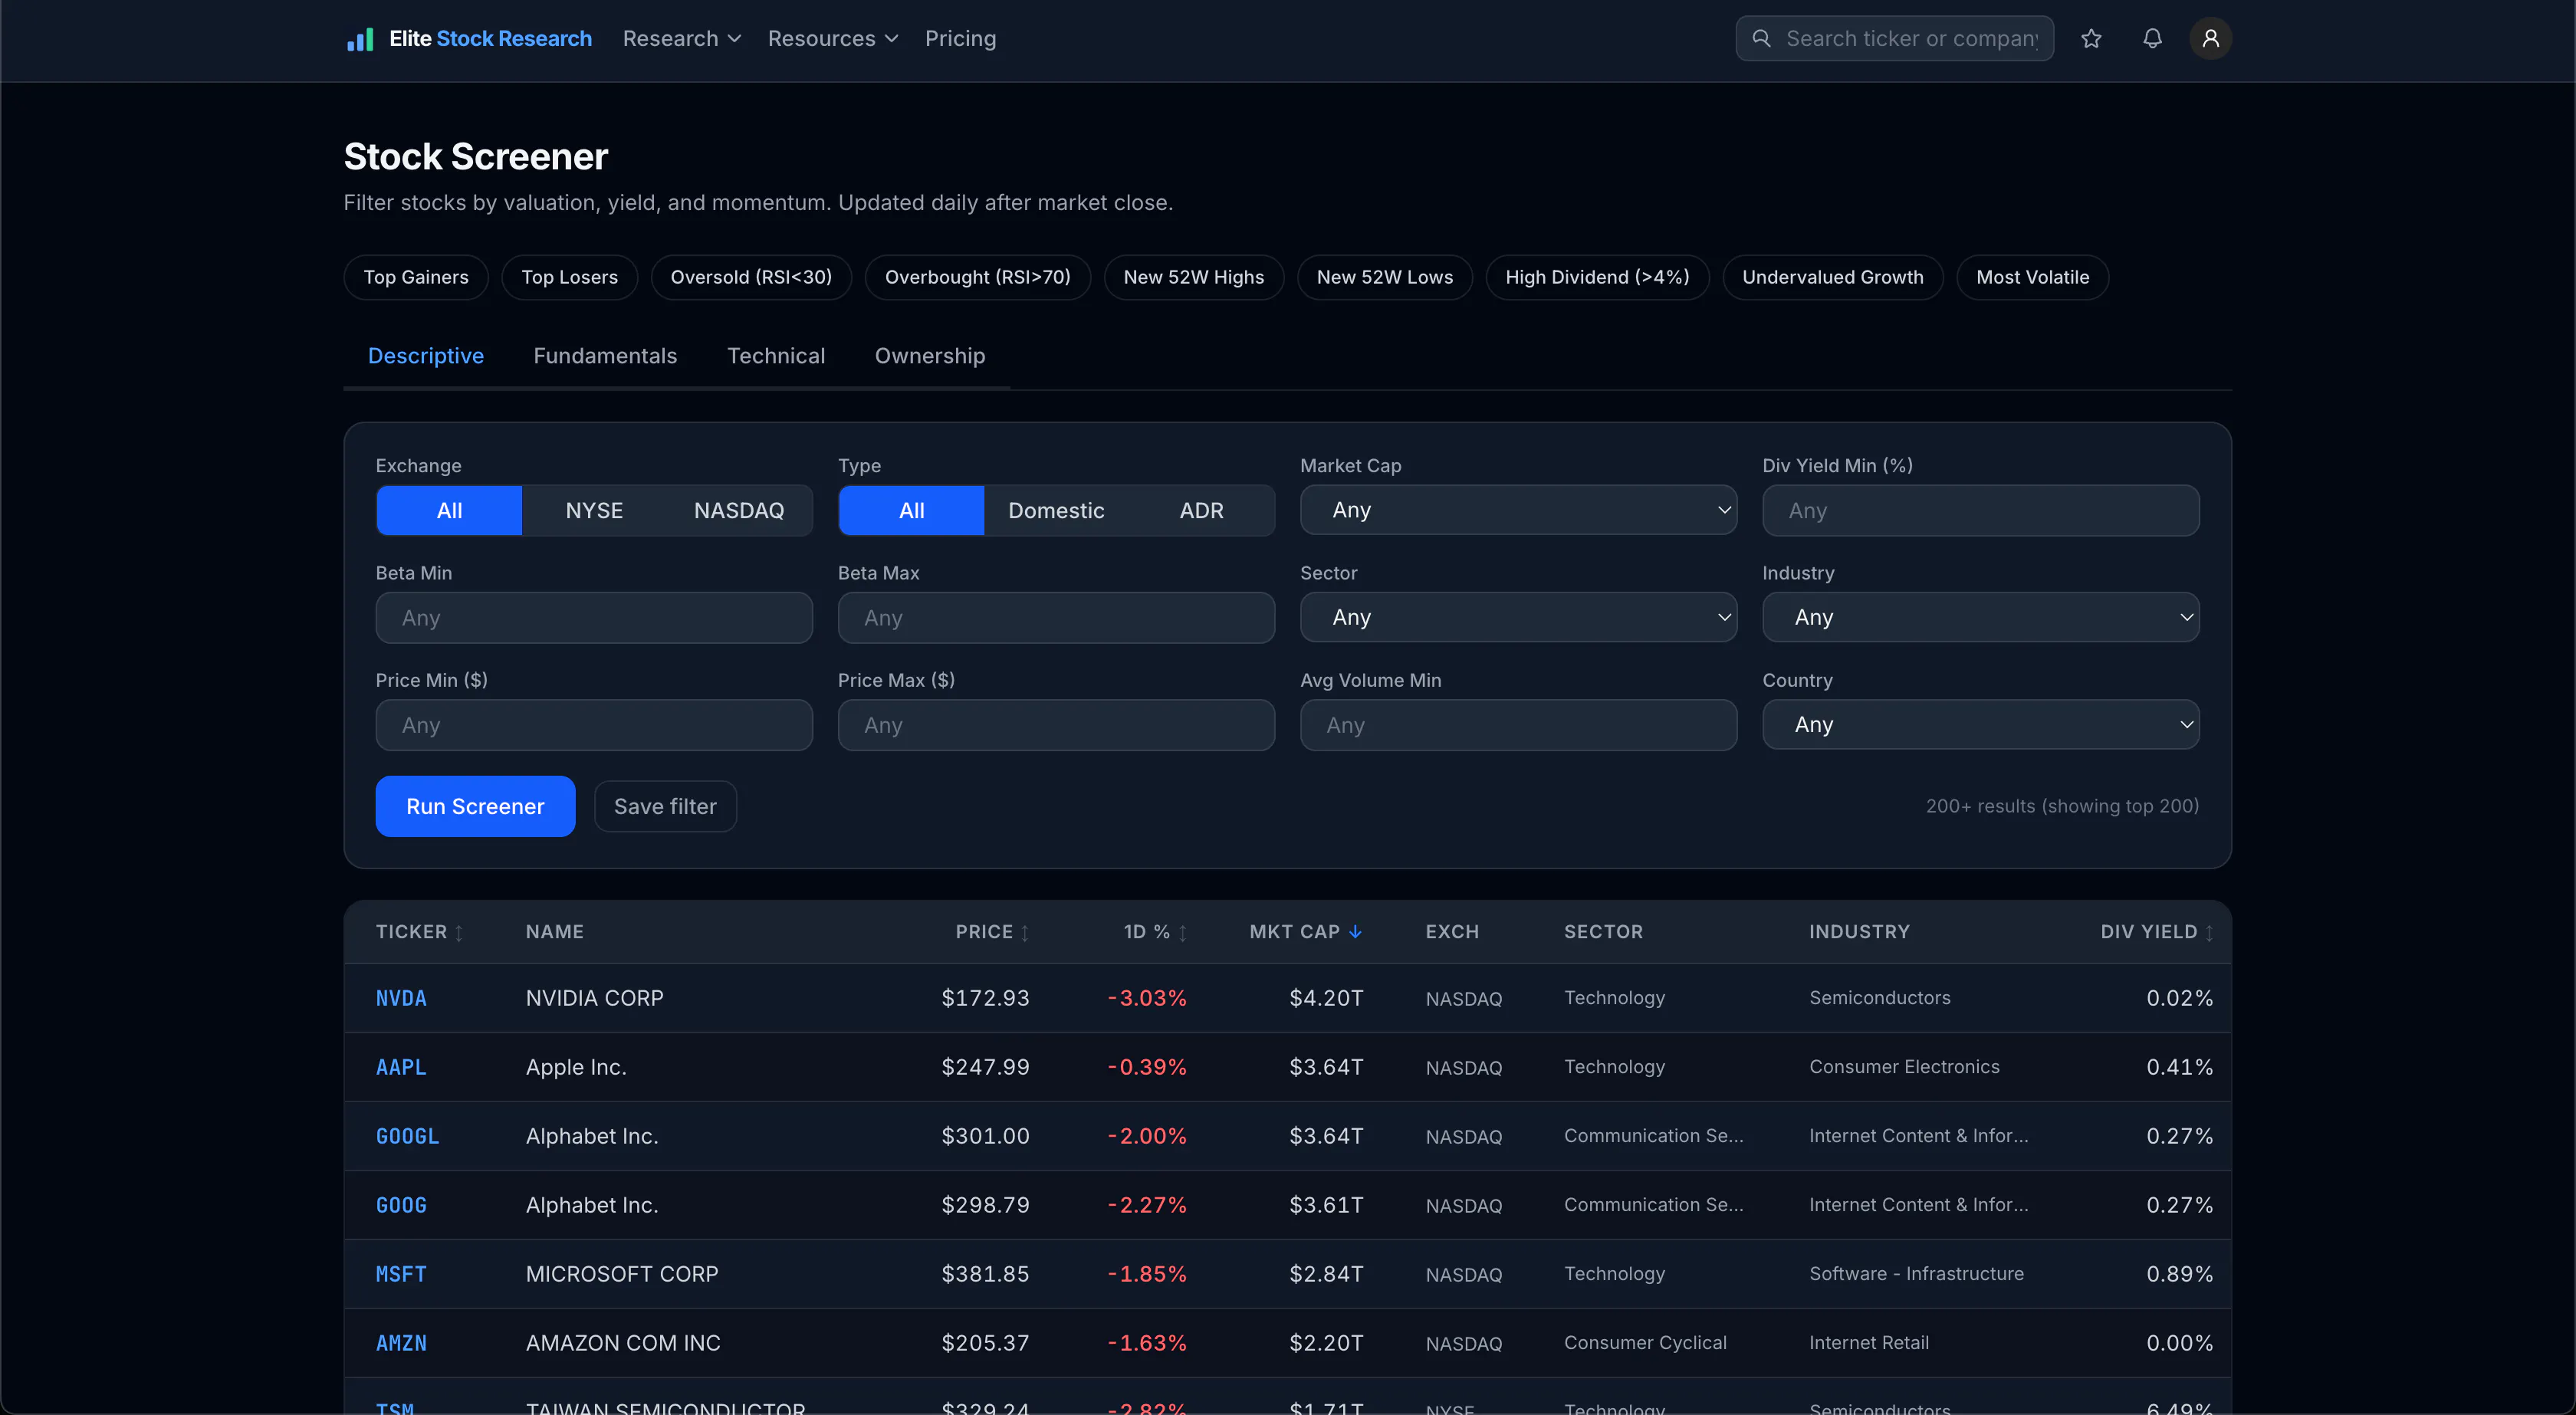Expand the Resources nav menu
The image size is (2576, 1415).
[833, 38]
